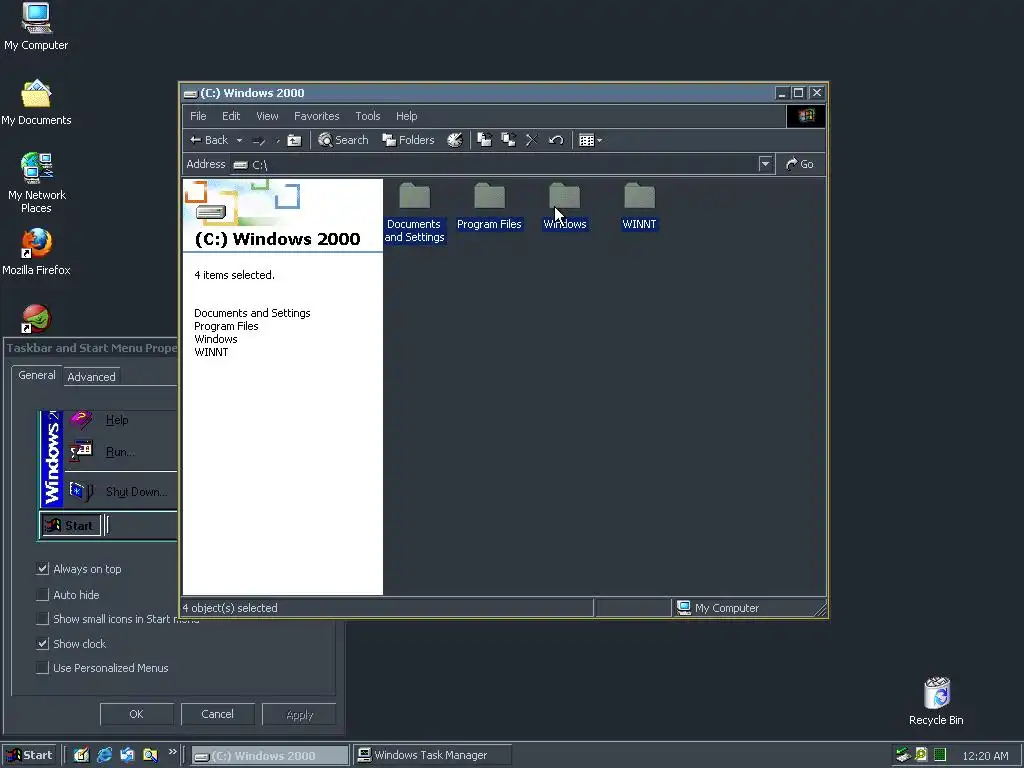Click the taskbar Start button
The image size is (1024, 768).
(x=29, y=755)
